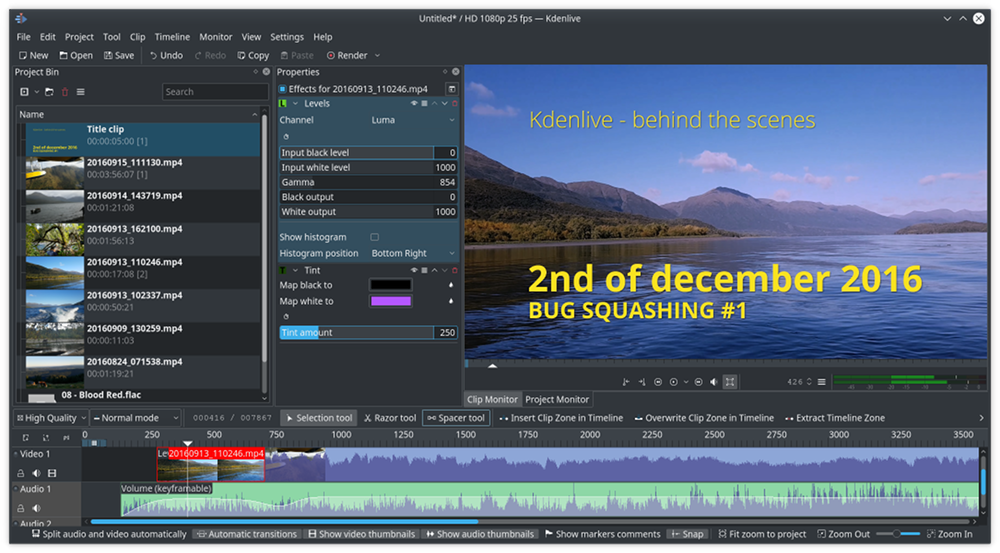
Task: Lock the Video 1 track
Action: coord(20,473)
